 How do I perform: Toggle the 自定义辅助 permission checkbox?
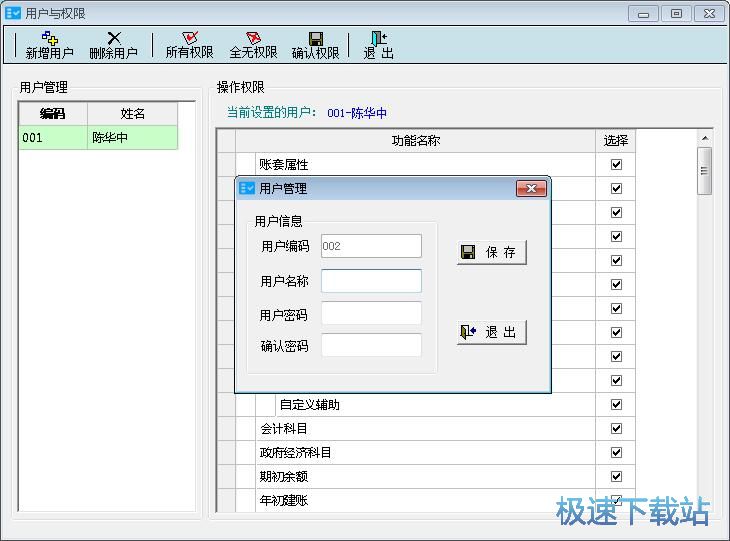(x=616, y=405)
